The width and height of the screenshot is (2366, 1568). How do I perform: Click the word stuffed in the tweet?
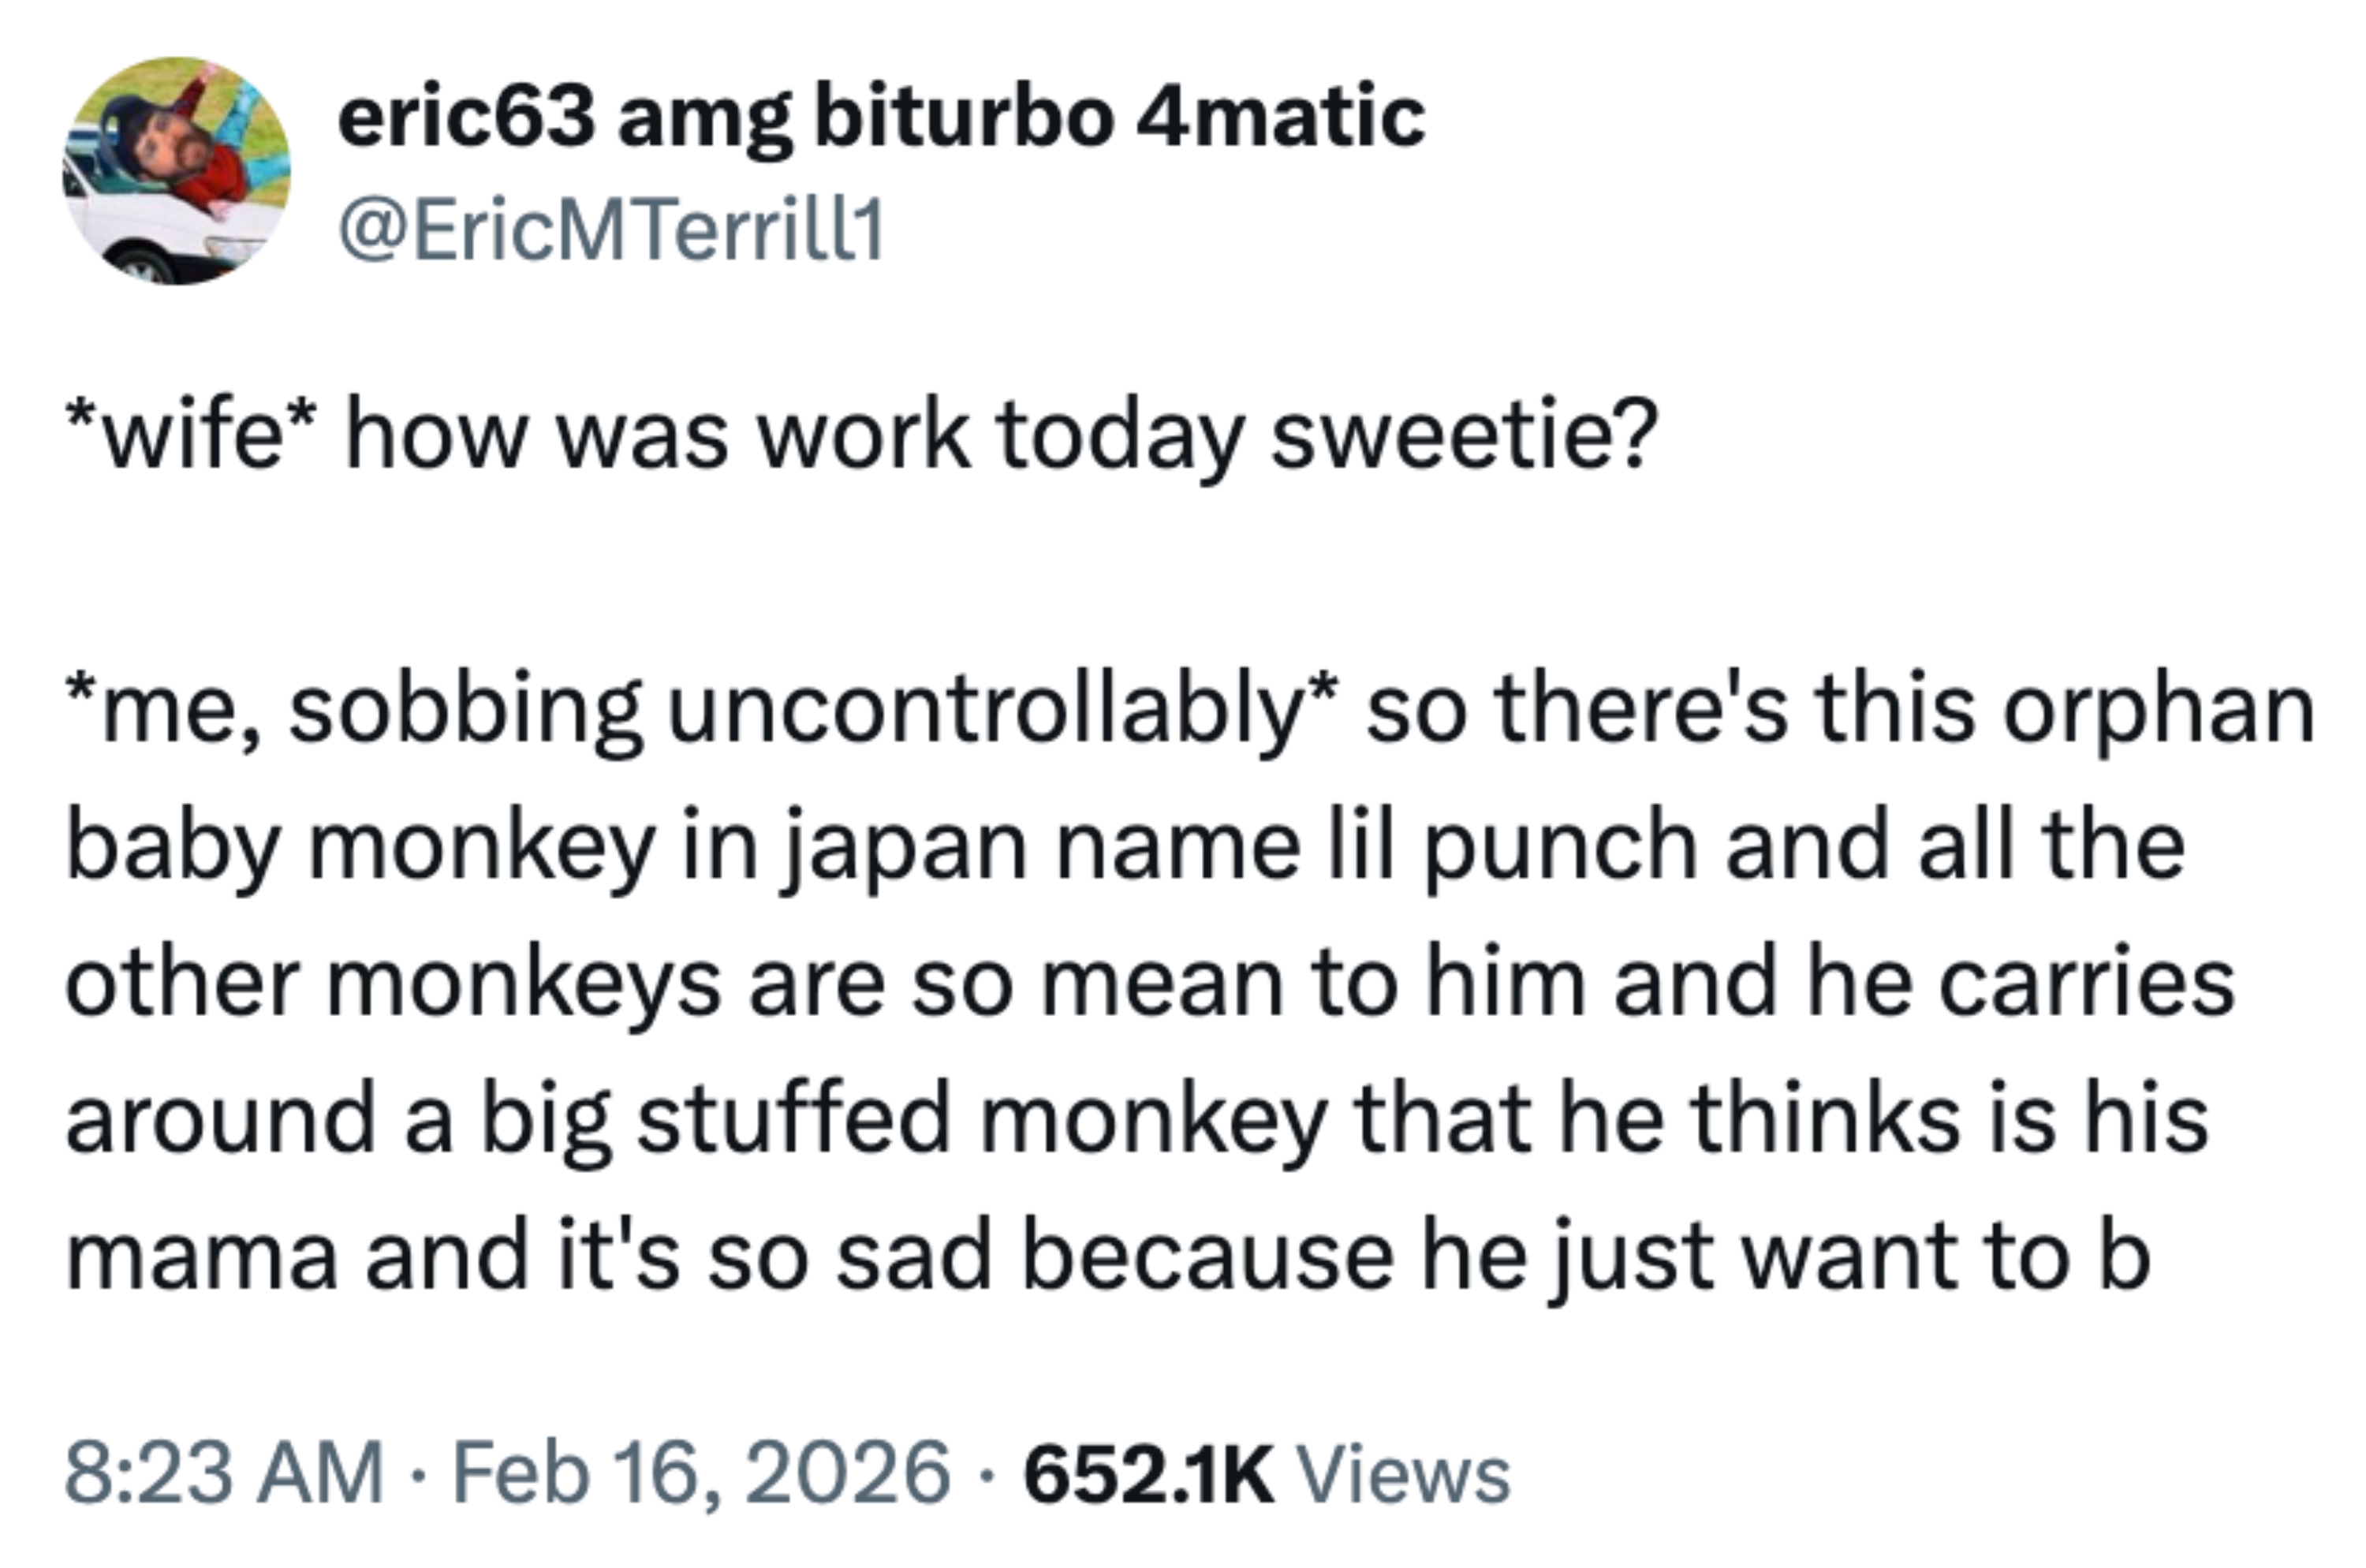(794, 1119)
